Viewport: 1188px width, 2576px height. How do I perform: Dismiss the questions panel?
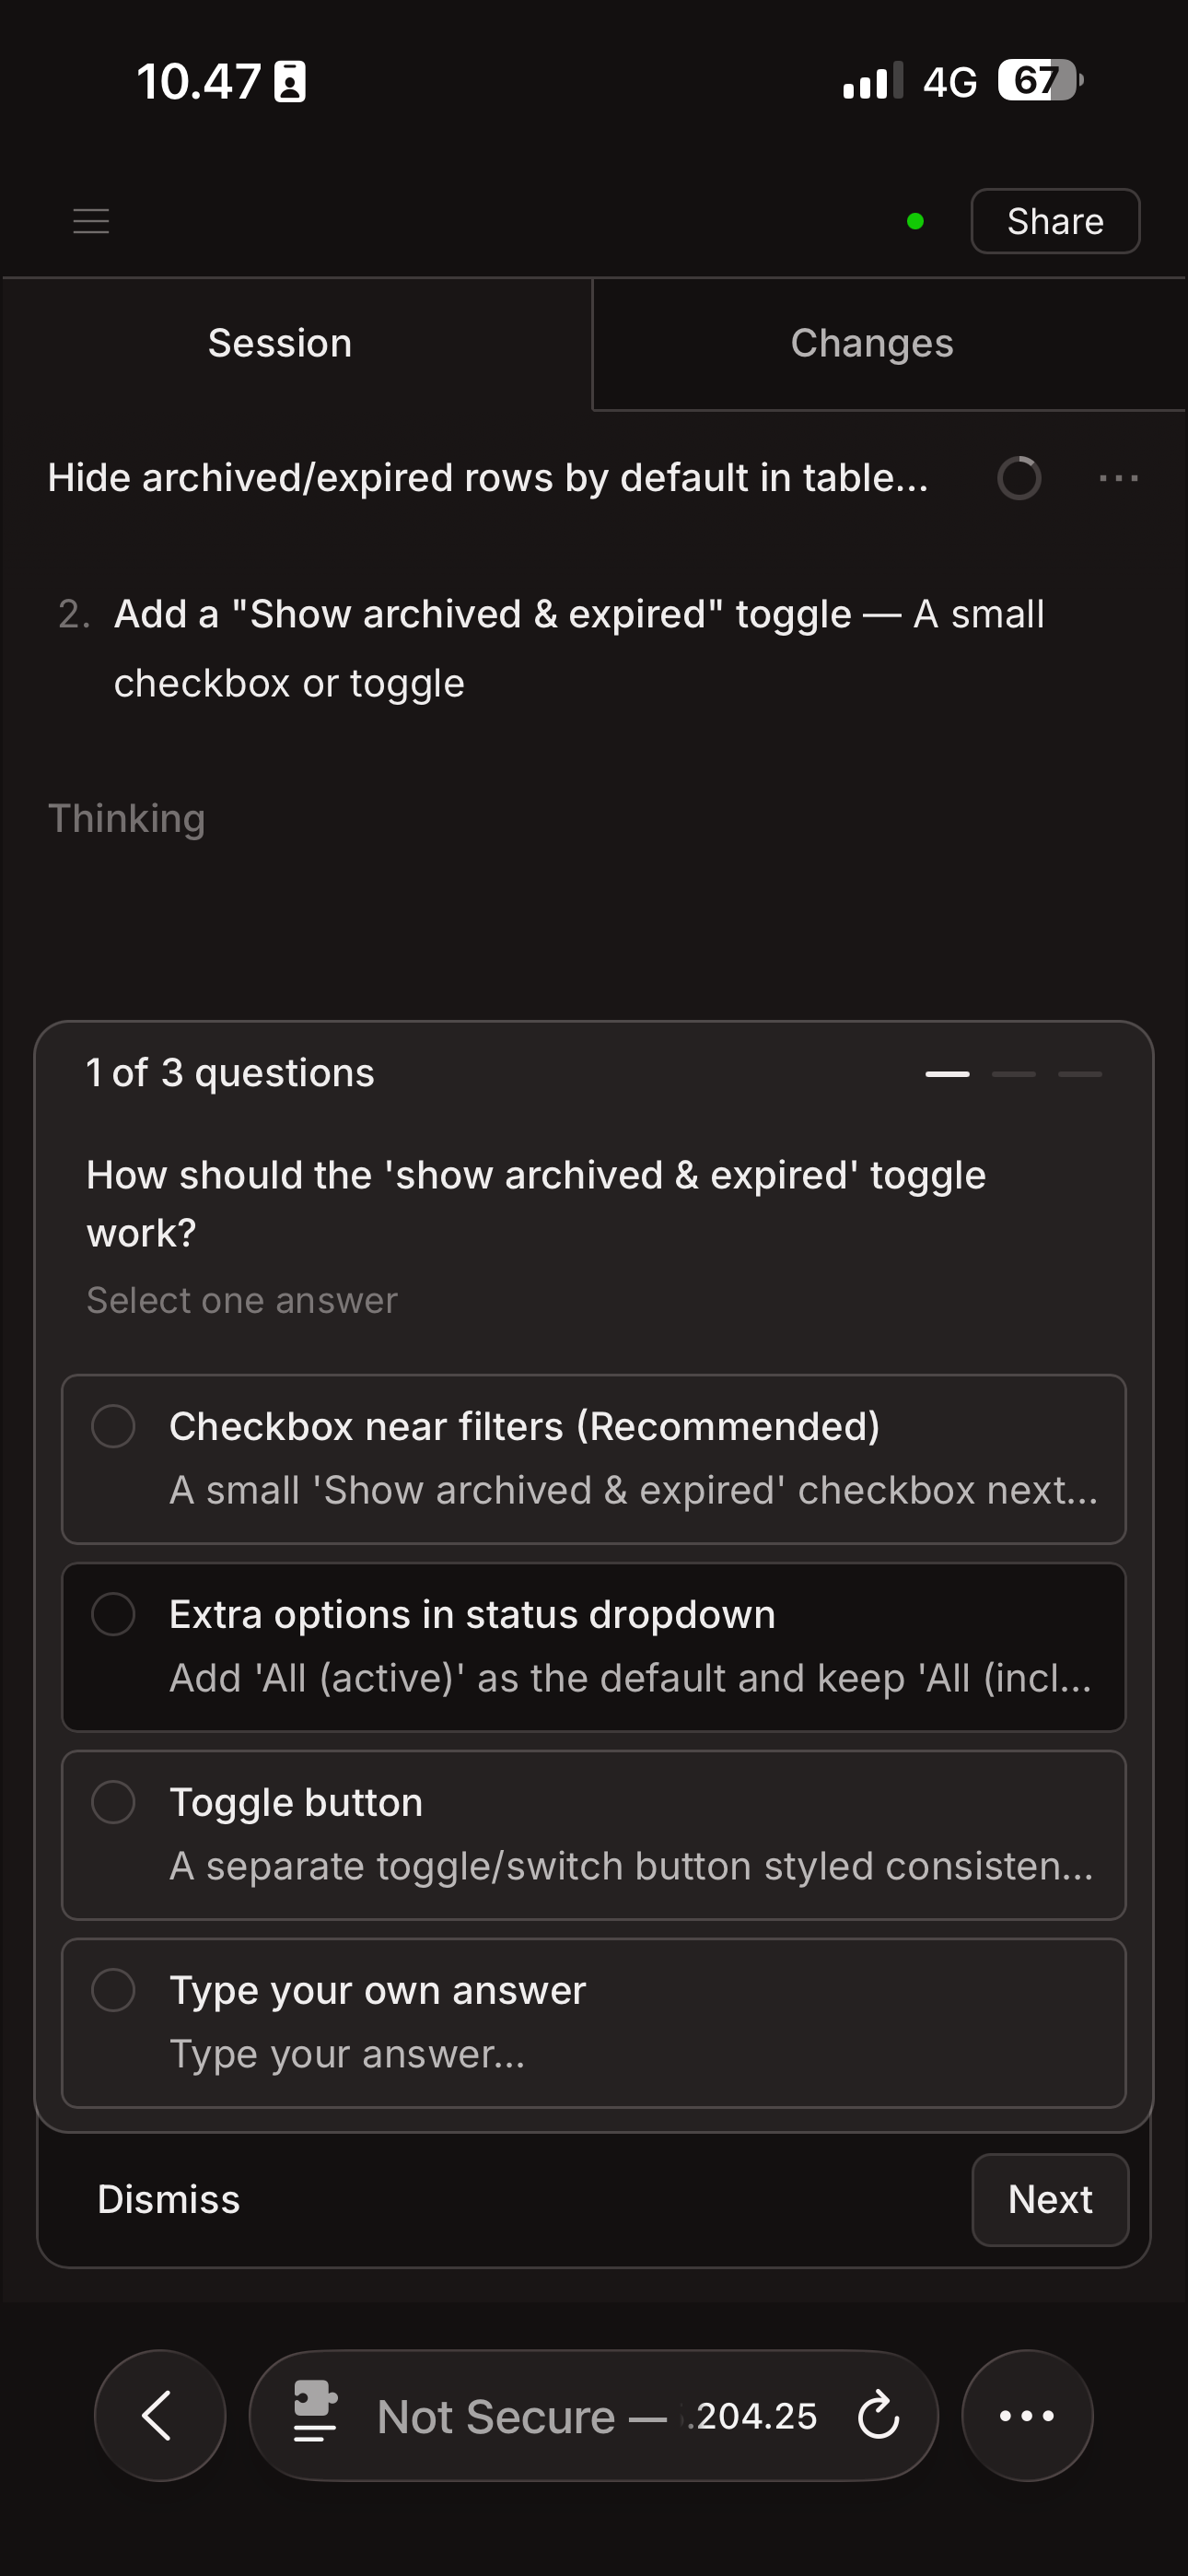(x=169, y=2199)
